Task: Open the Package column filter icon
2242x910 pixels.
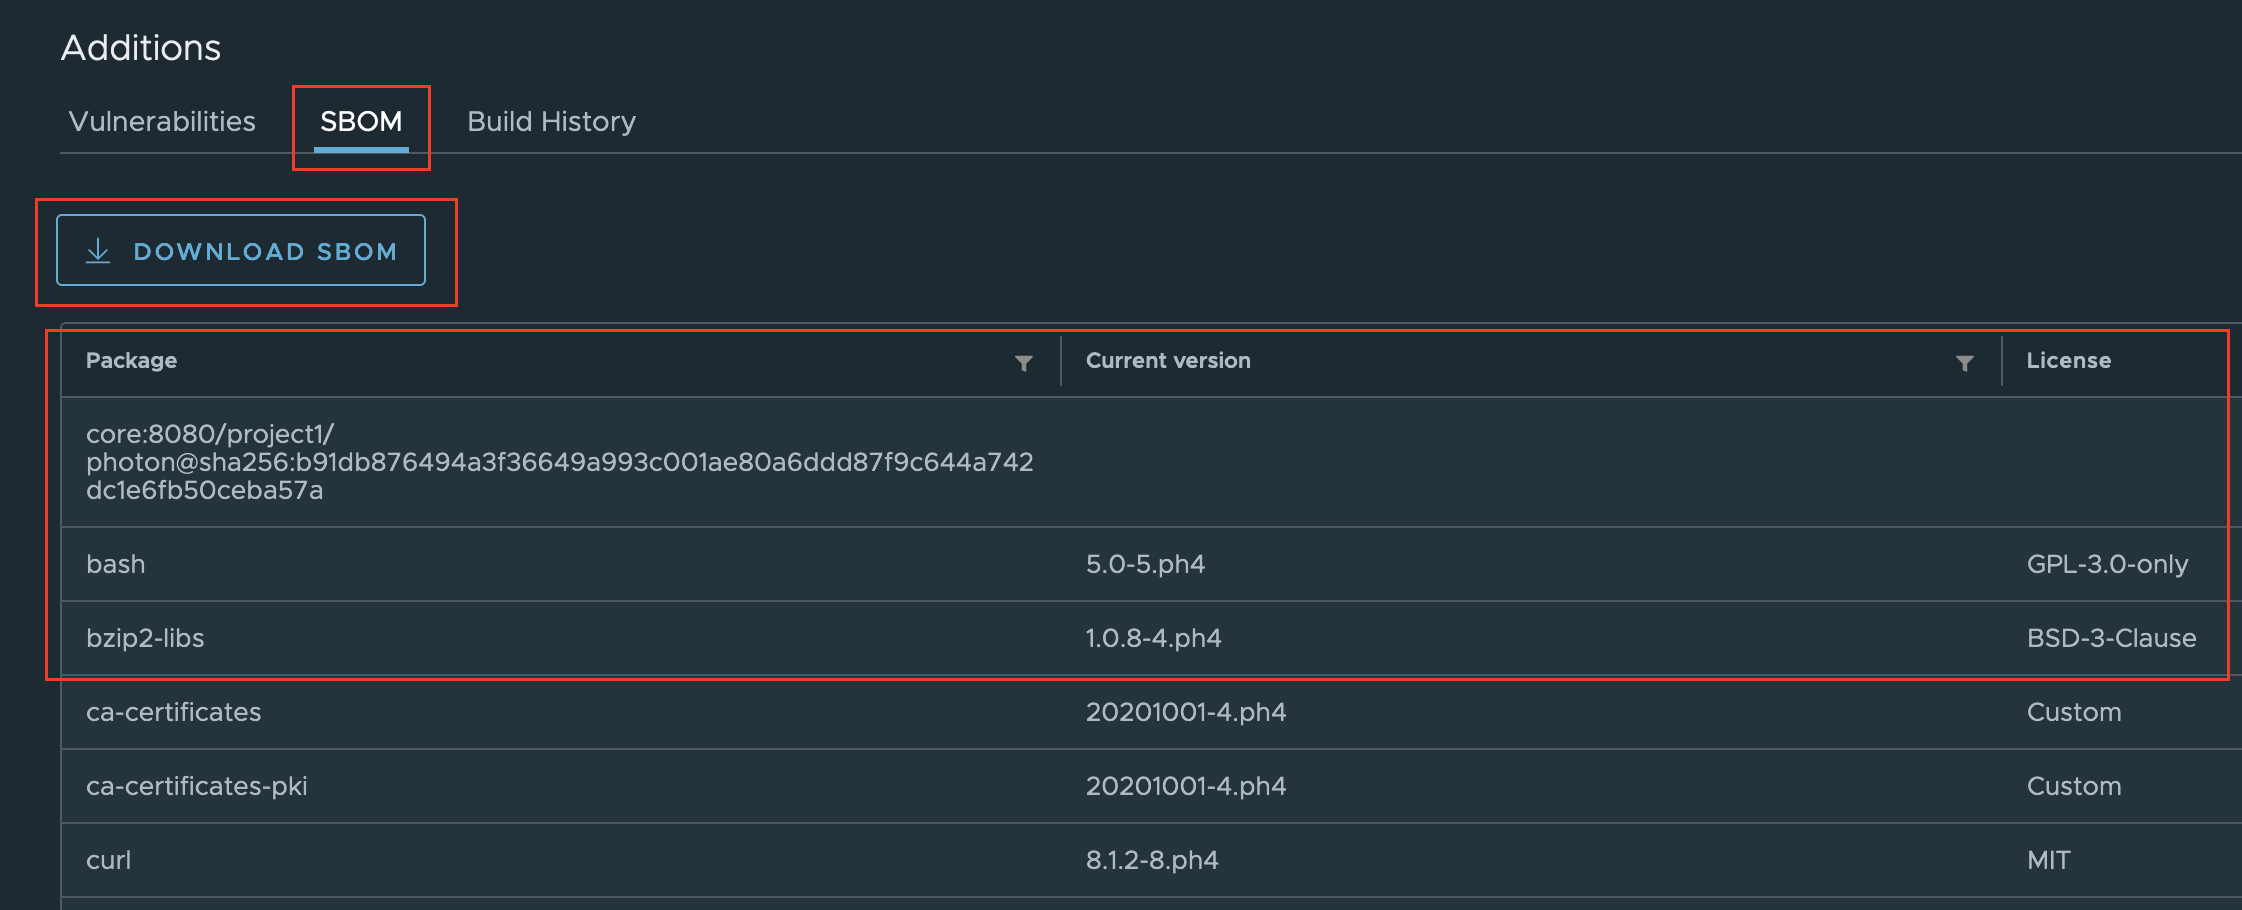Action: tap(1023, 363)
